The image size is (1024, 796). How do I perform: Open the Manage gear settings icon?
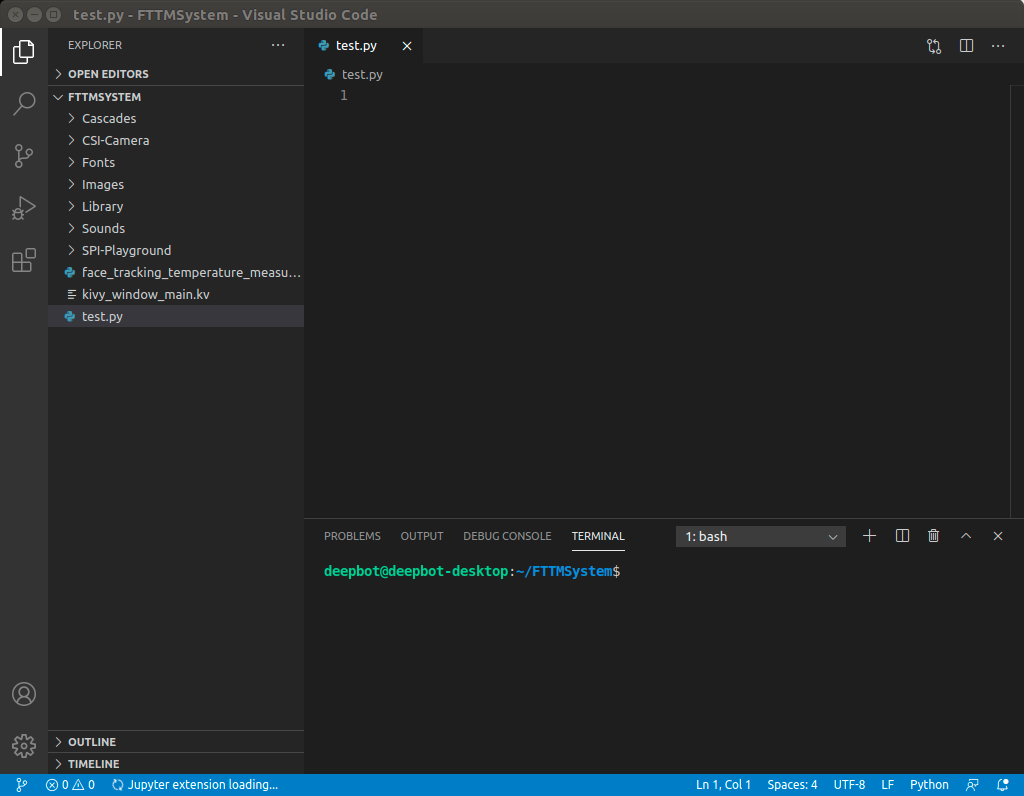point(24,746)
